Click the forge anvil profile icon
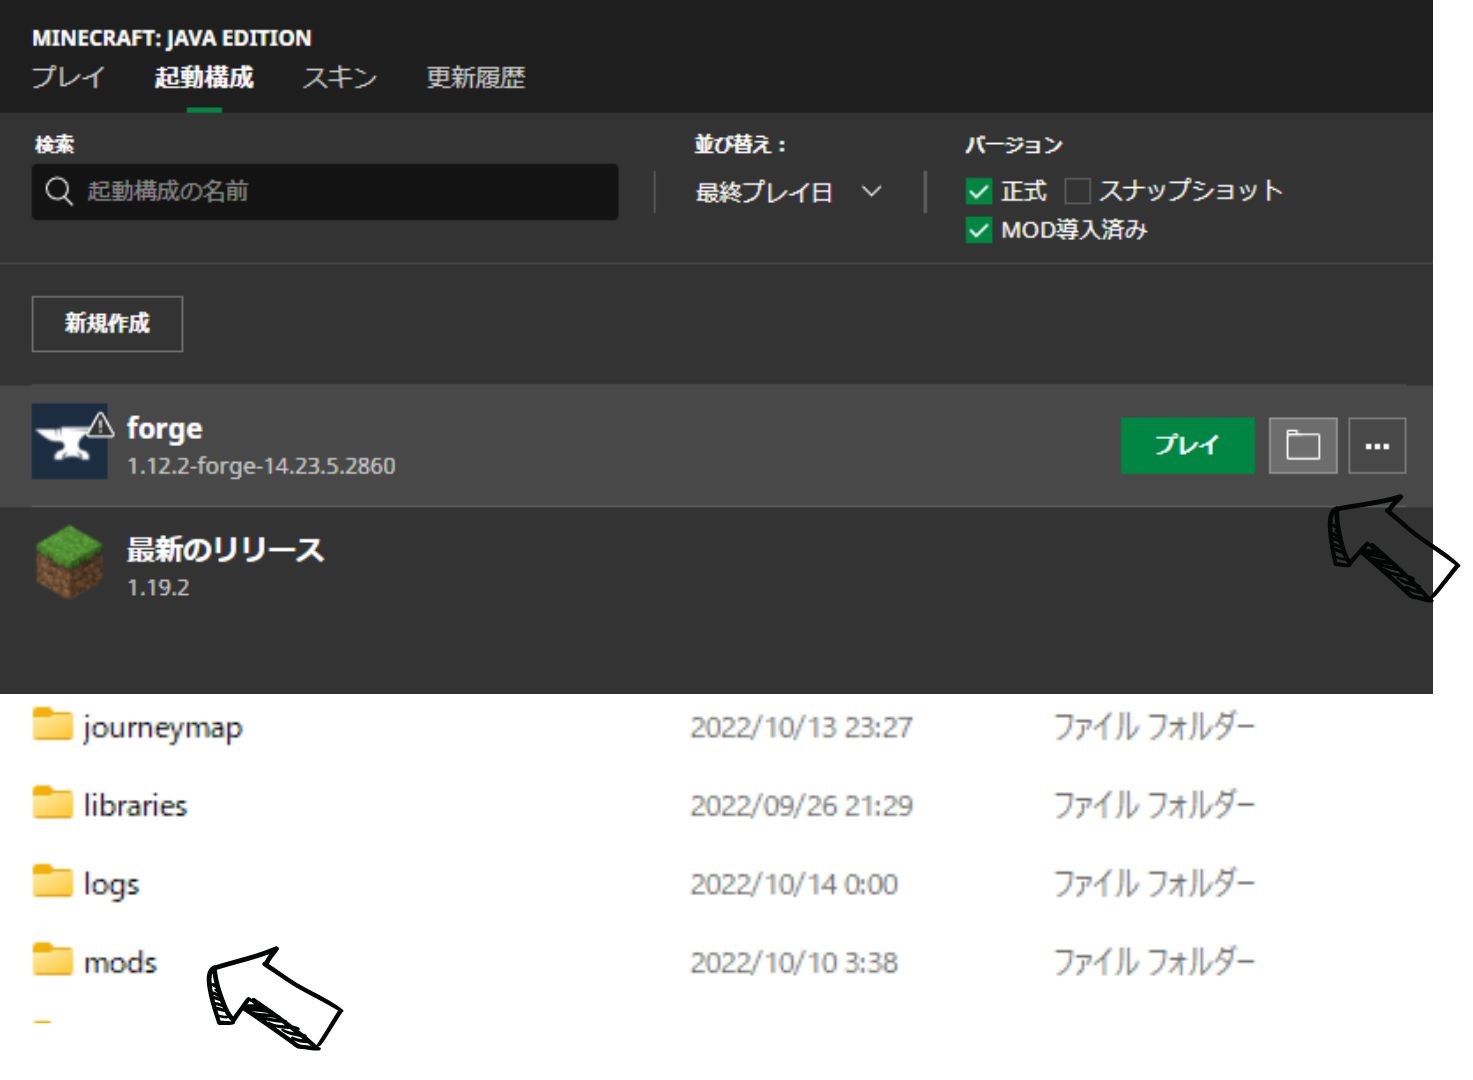The height and width of the screenshot is (1080, 1473). pyautogui.click(x=69, y=442)
